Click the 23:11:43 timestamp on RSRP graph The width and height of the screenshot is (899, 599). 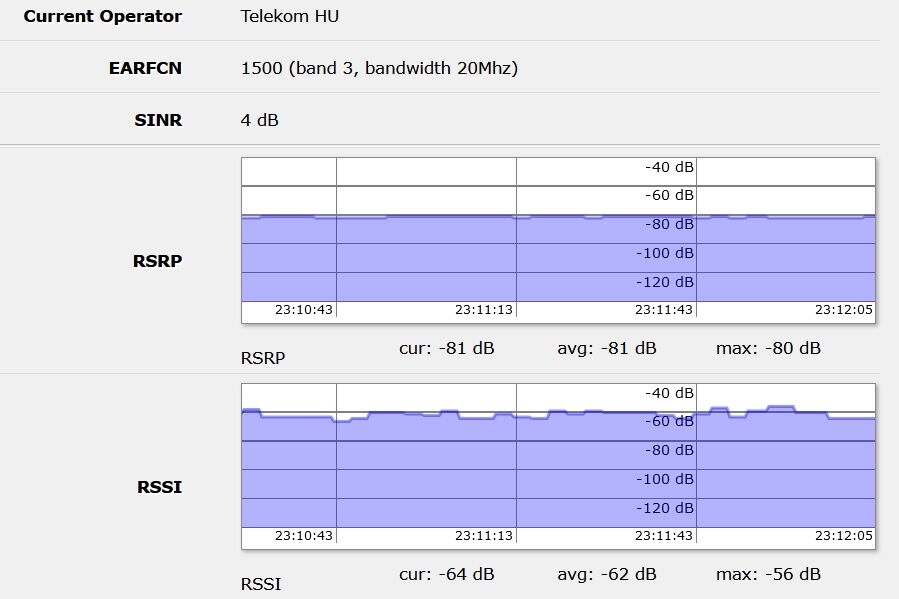pos(664,310)
